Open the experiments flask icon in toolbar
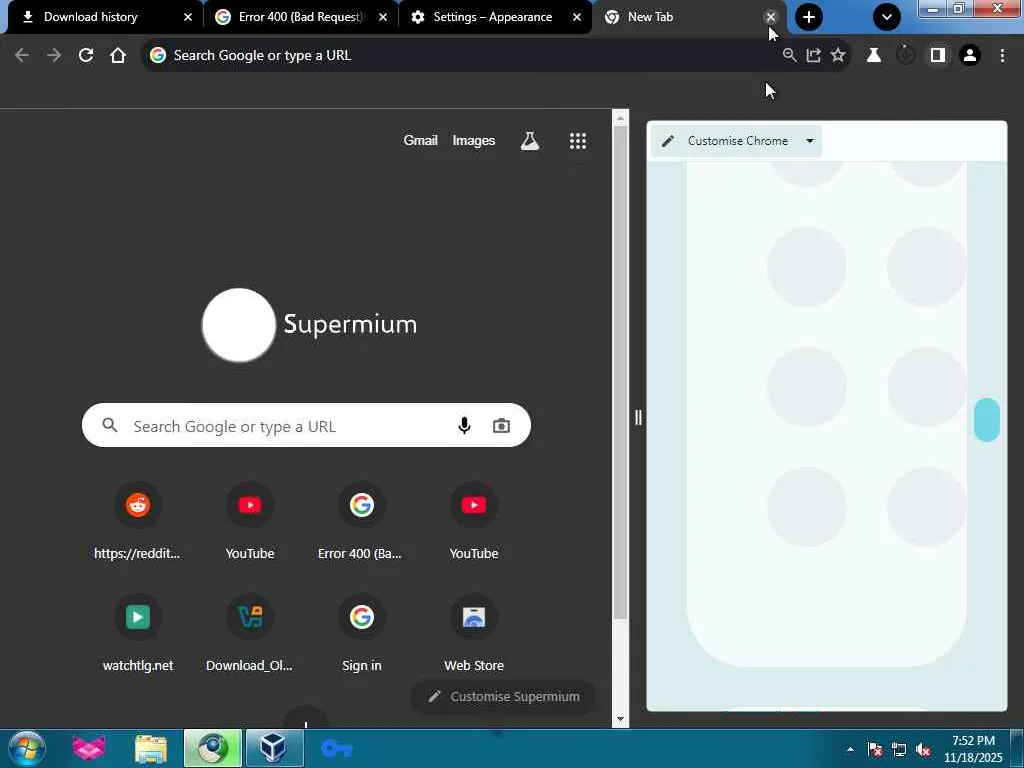This screenshot has height=768, width=1024. (874, 56)
